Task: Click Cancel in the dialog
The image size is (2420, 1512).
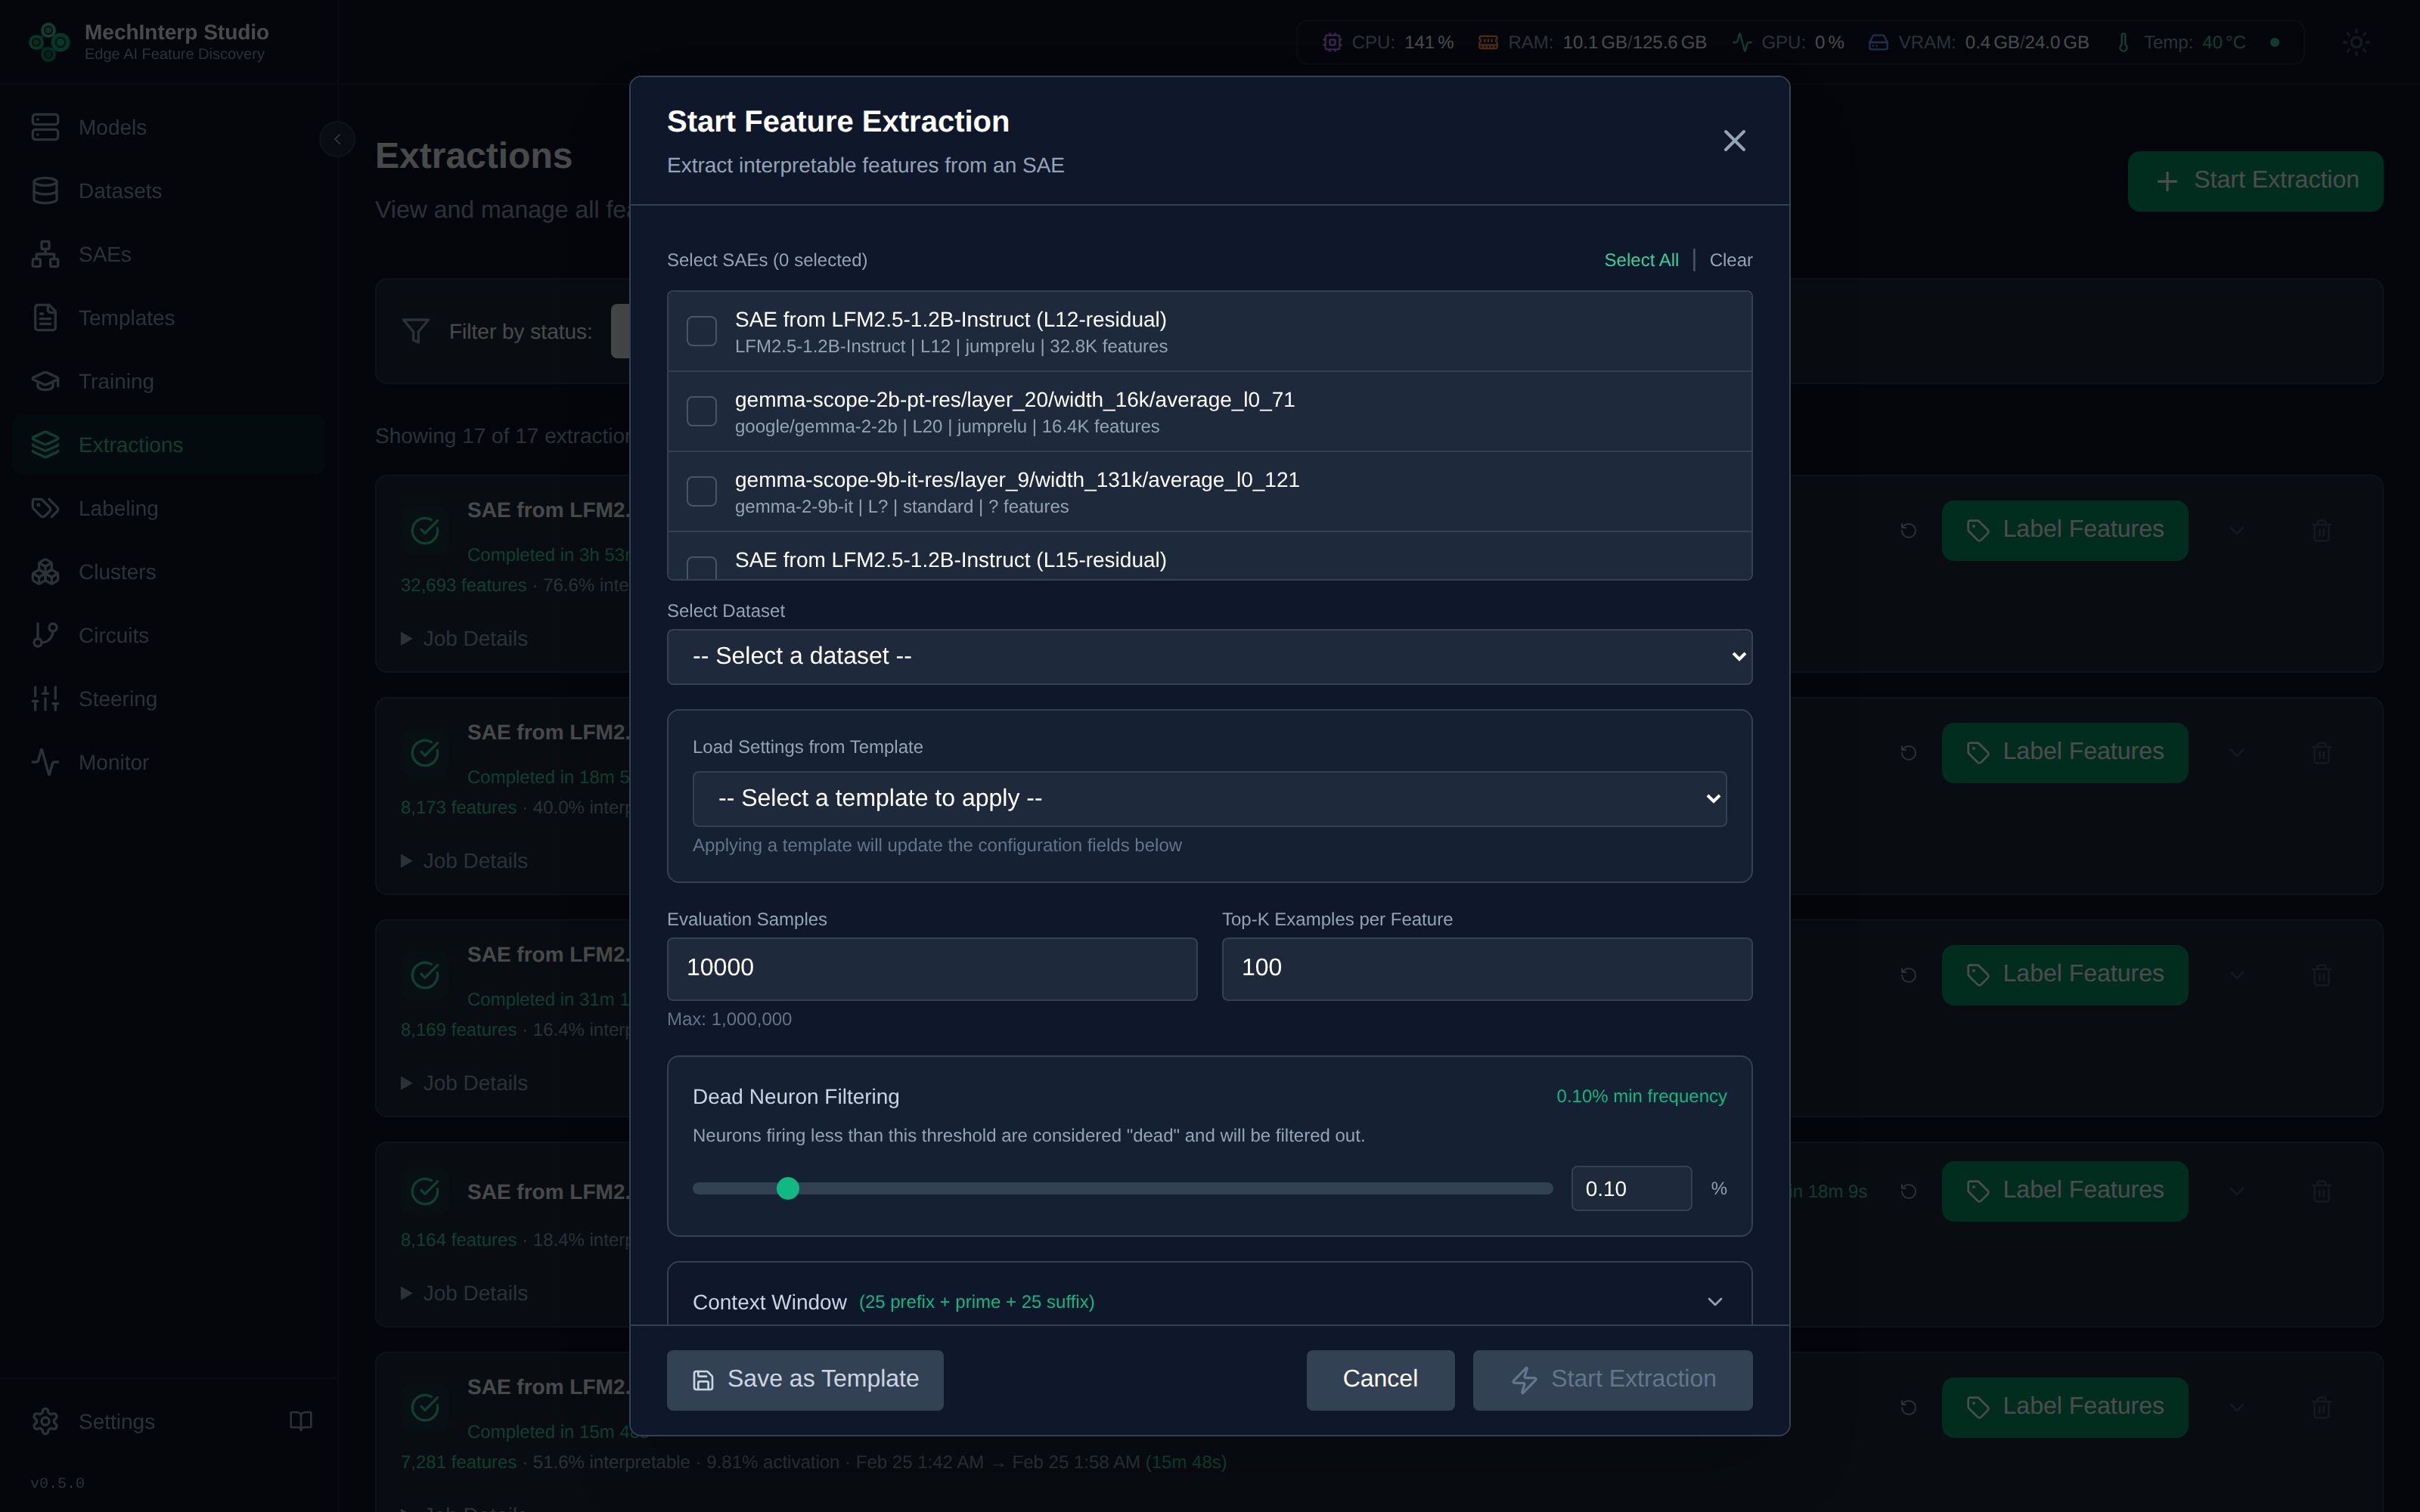Action: (x=1380, y=1380)
